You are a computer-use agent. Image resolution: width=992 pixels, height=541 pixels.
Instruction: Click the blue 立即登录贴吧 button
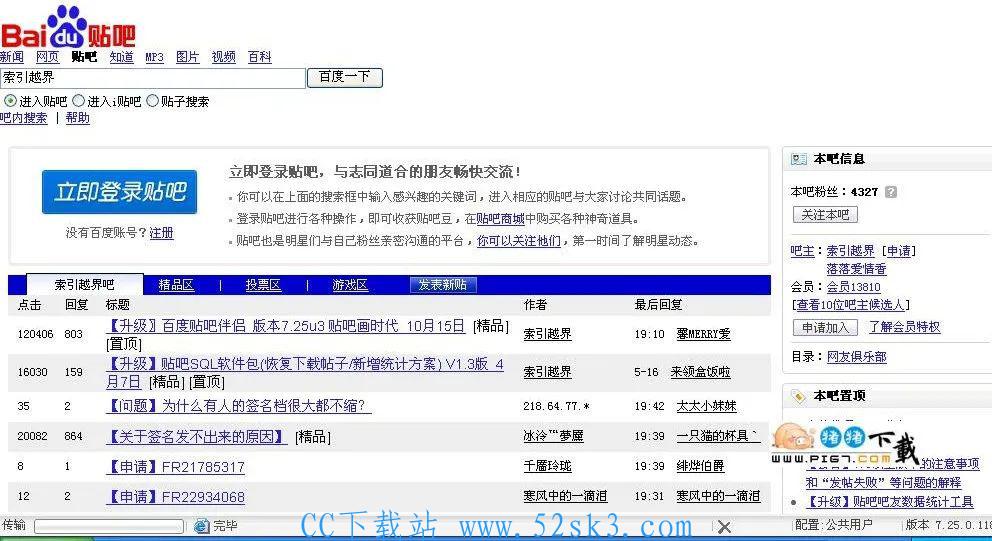(x=120, y=192)
